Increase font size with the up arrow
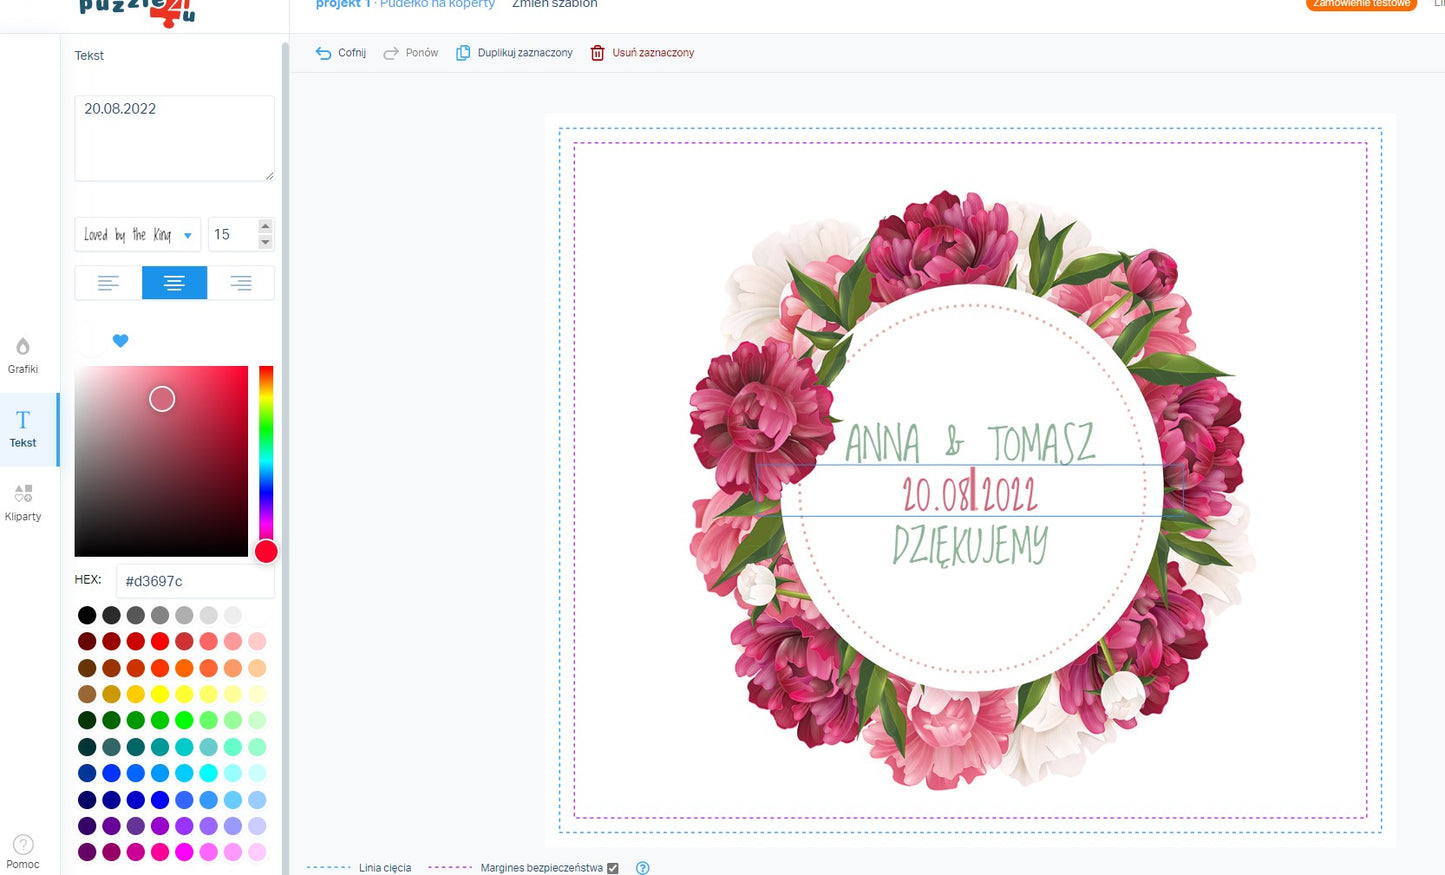The height and width of the screenshot is (875, 1445). click(265, 226)
